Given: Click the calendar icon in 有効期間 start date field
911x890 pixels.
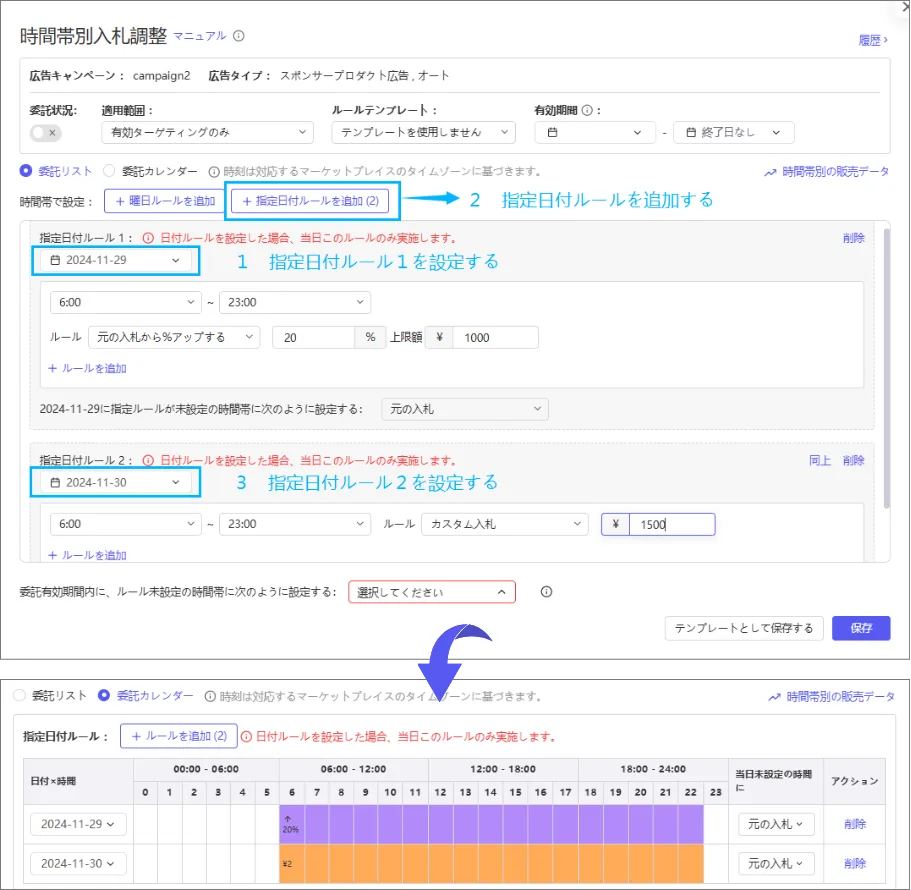Looking at the screenshot, I should (553, 132).
